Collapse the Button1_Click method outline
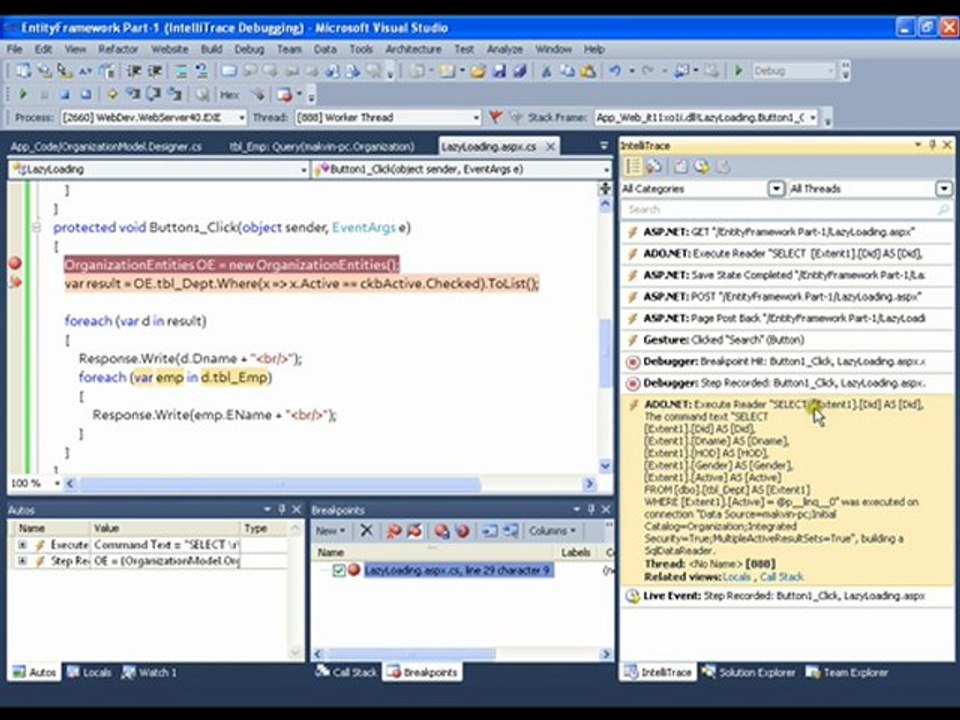 click(x=36, y=227)
